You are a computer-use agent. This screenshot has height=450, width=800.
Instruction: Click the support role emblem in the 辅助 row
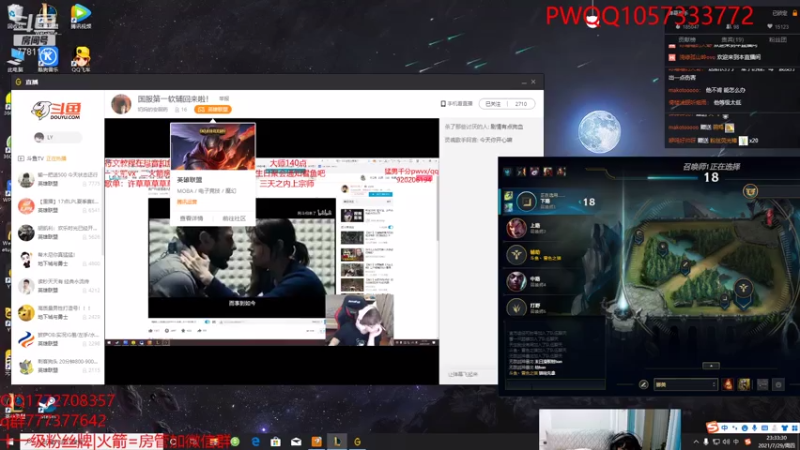point(516,255)
